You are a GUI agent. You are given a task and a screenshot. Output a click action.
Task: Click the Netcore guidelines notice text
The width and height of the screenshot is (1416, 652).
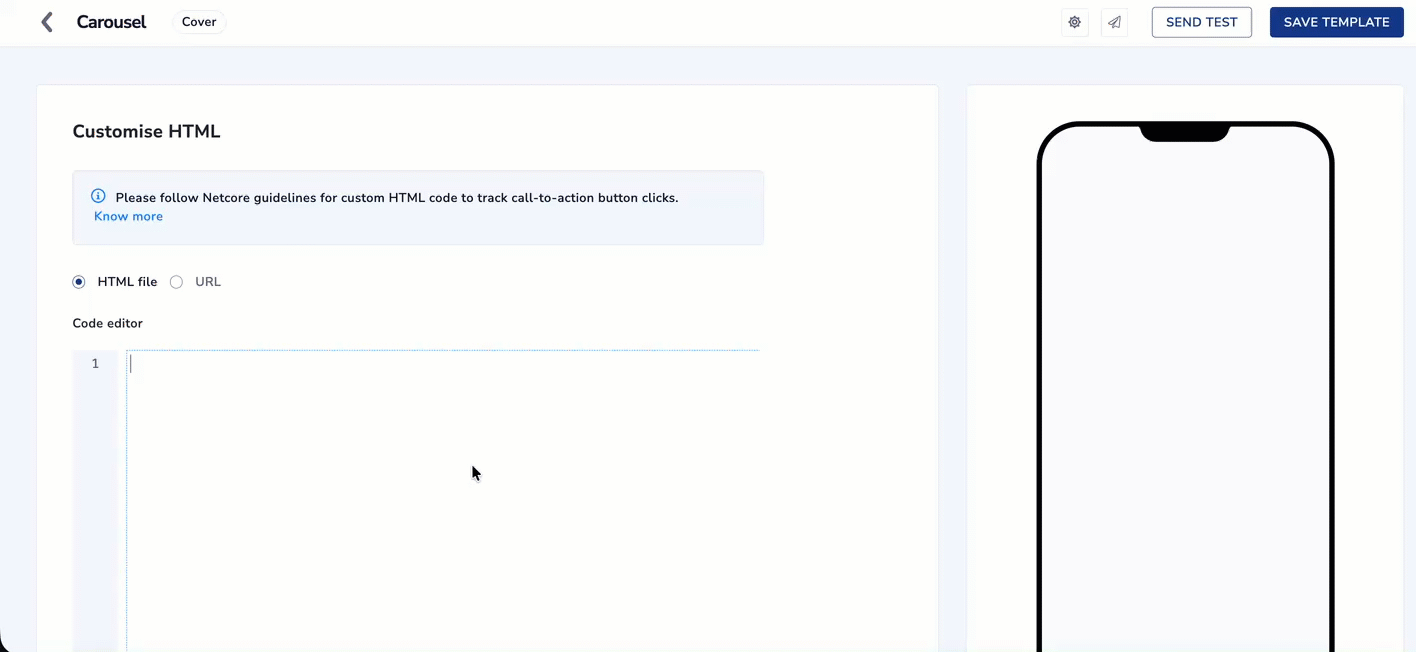pyautogui.click(x=397, y=198)
